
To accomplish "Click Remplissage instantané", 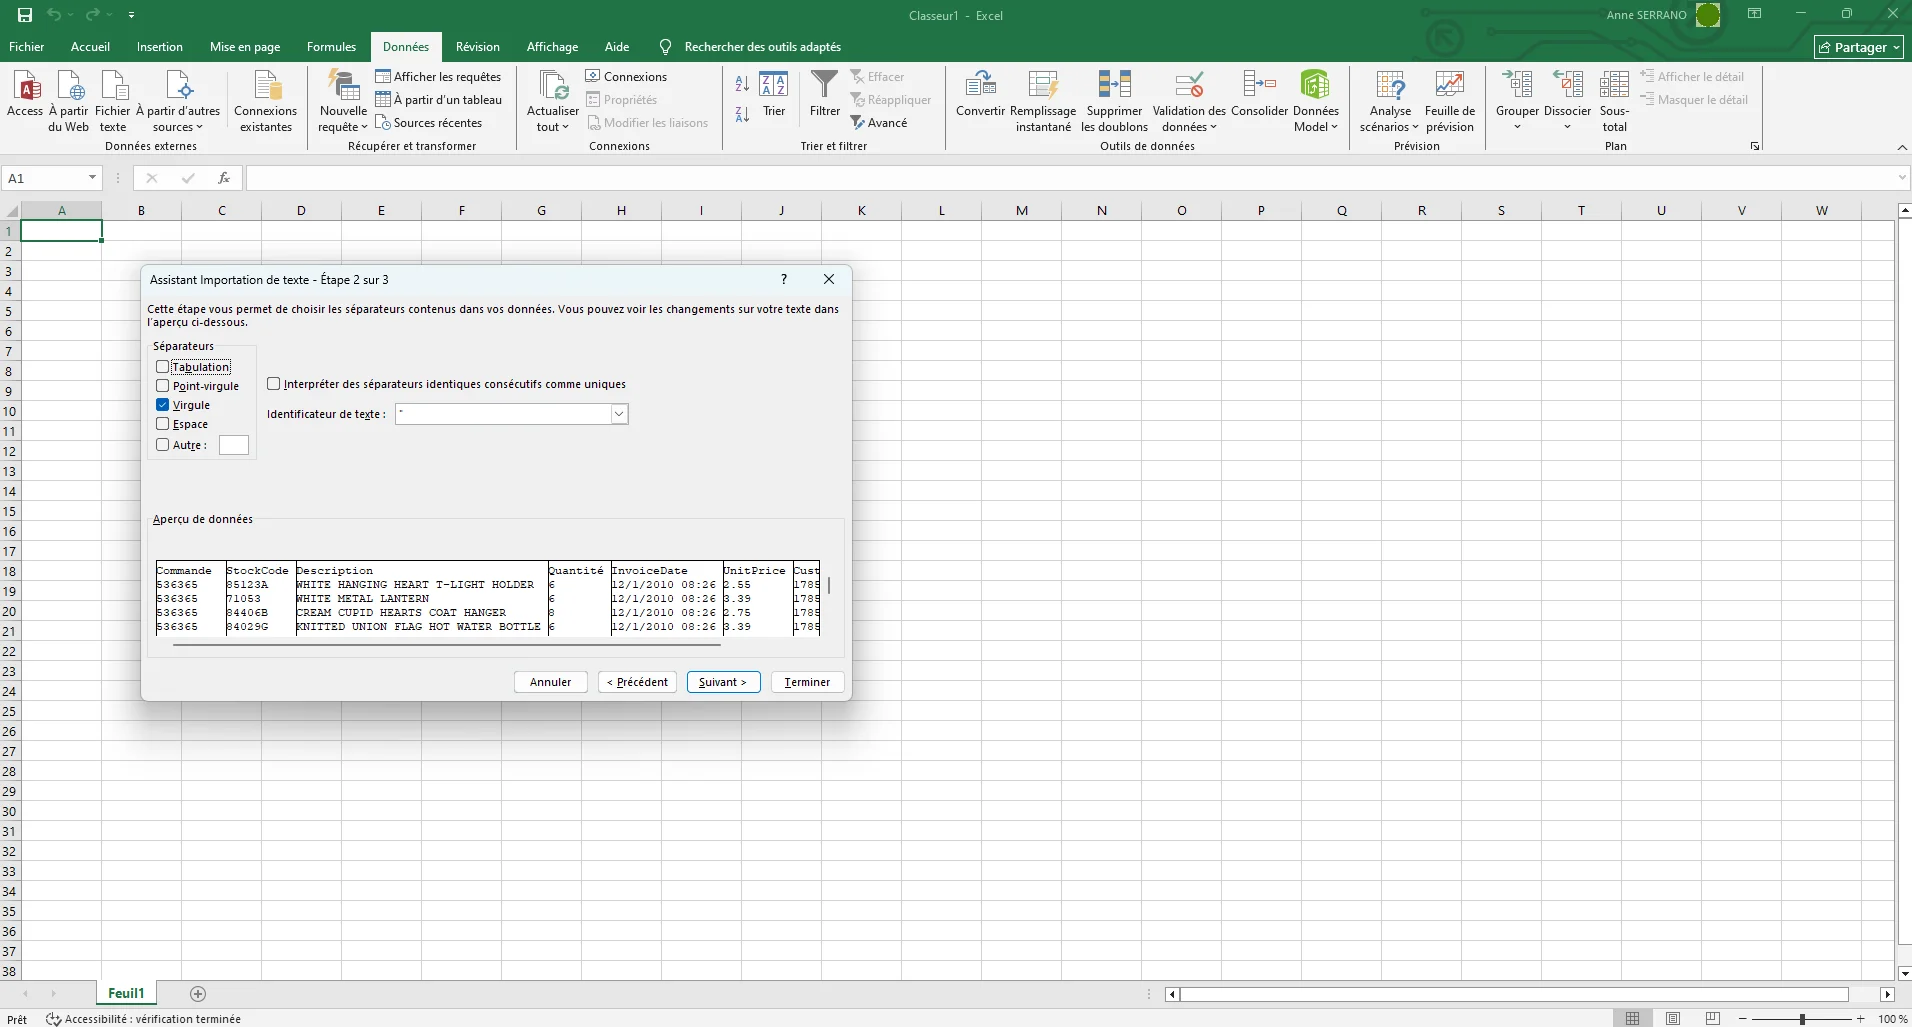I will tap(1043, 100).
